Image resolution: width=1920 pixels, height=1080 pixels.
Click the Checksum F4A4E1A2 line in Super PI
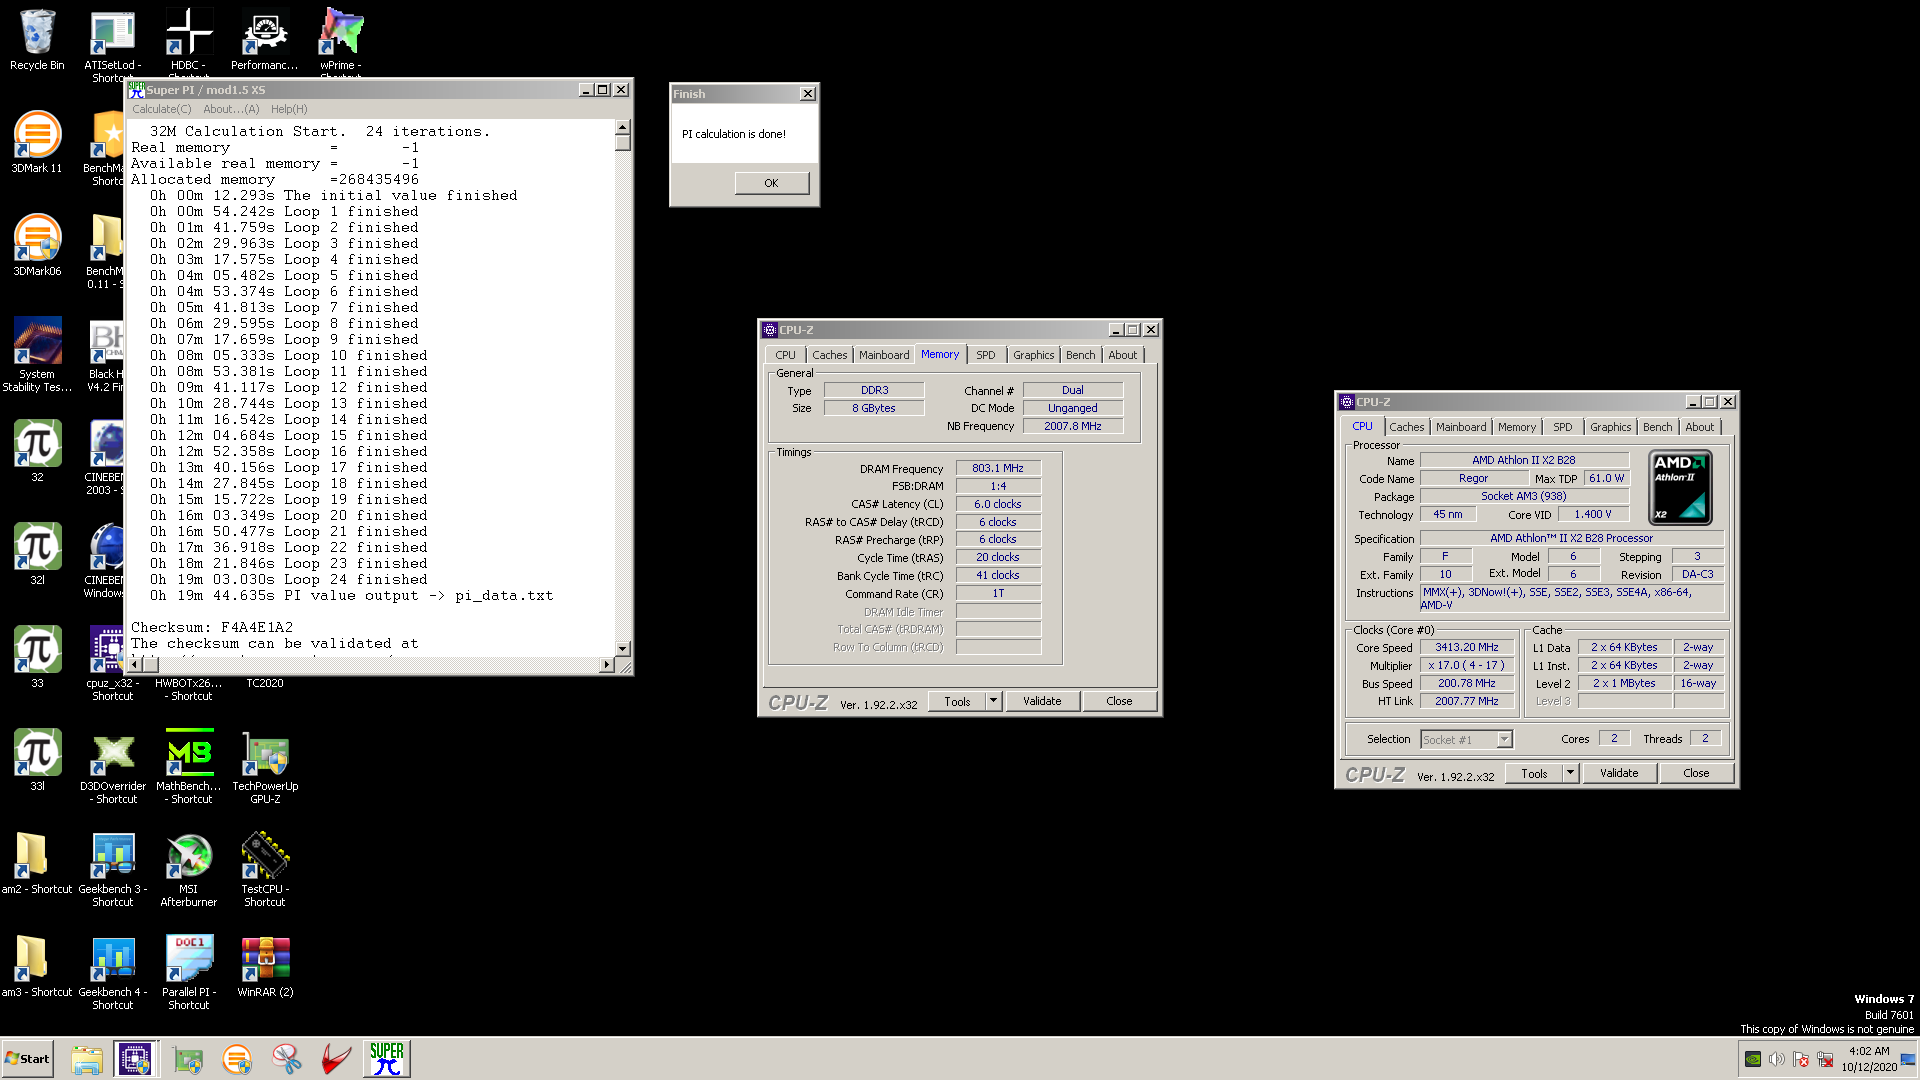coord(212,627)
